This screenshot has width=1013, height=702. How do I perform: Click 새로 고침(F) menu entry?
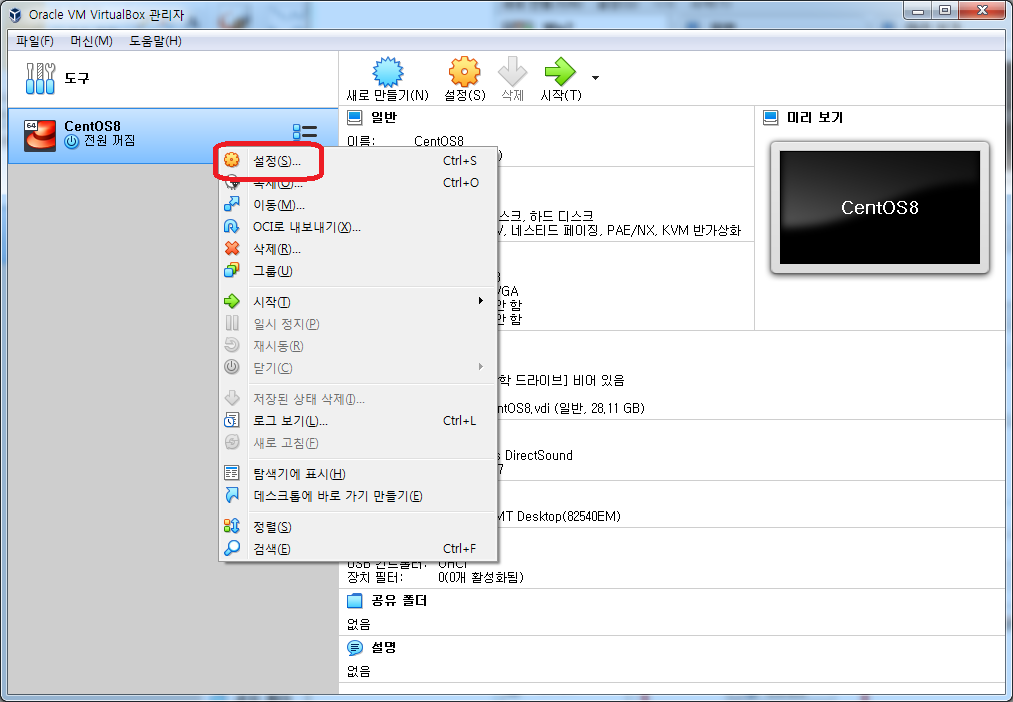tap(358, 442)
